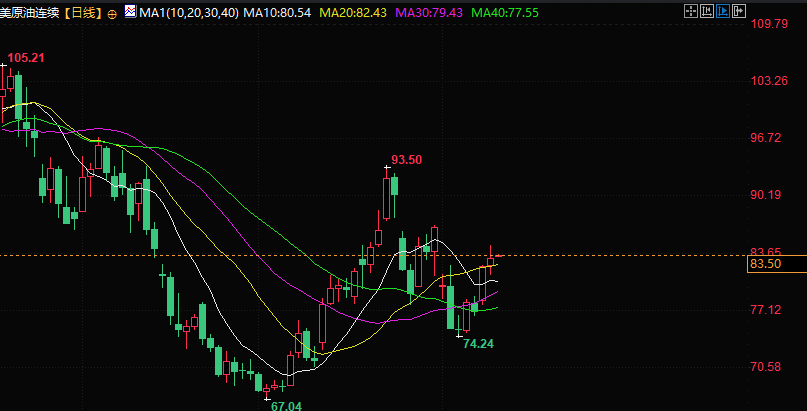The height and width of the screenshot is (411, 807).
Task: Click the 105.21 high price marker
Action: [x=26, y=58]
